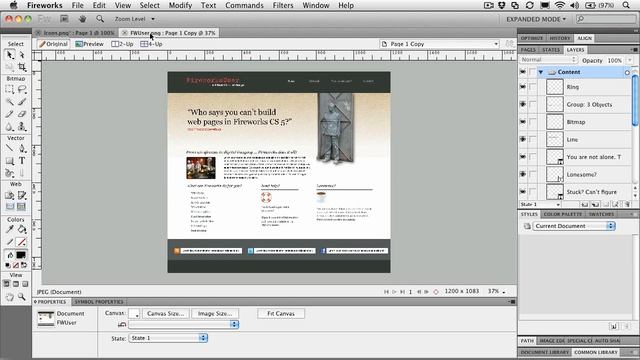Choose the Text tool
The height and width of the screenshot is (360, 640).
click(22, 161)
